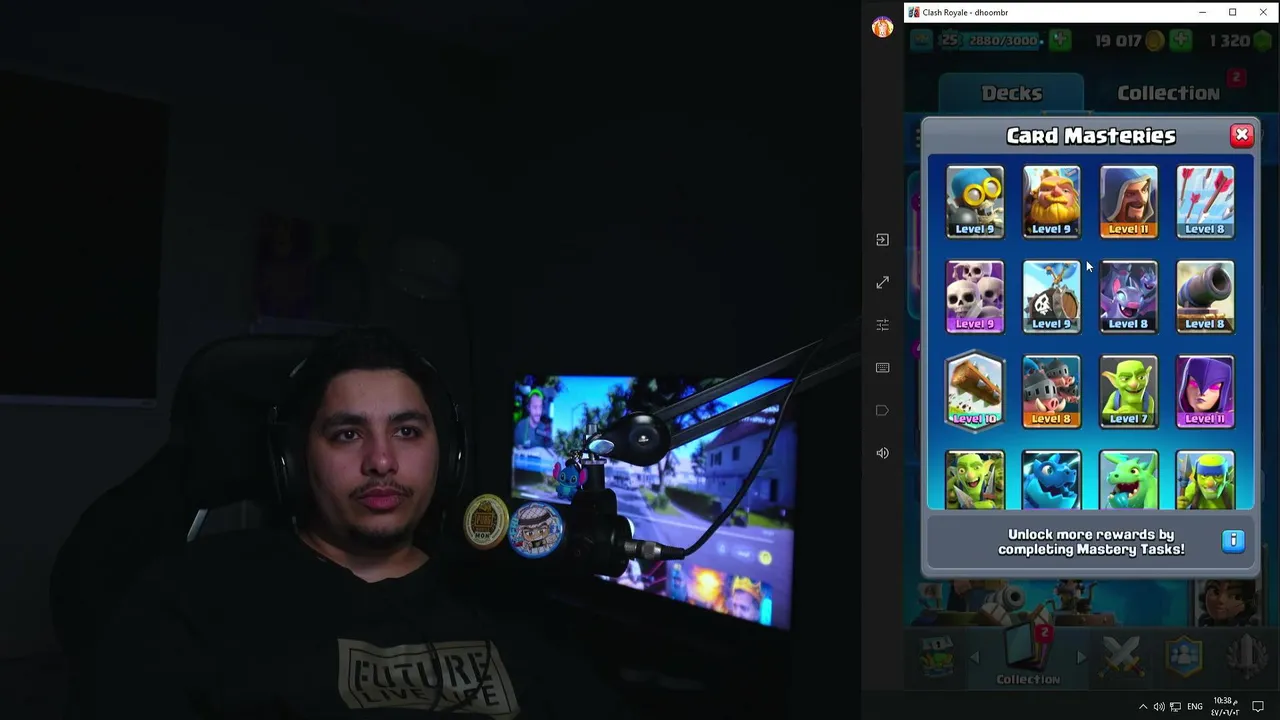Open the bottom Collection cards tab
Viewport: 1280px width, 720px height.
coord(1028,658)
